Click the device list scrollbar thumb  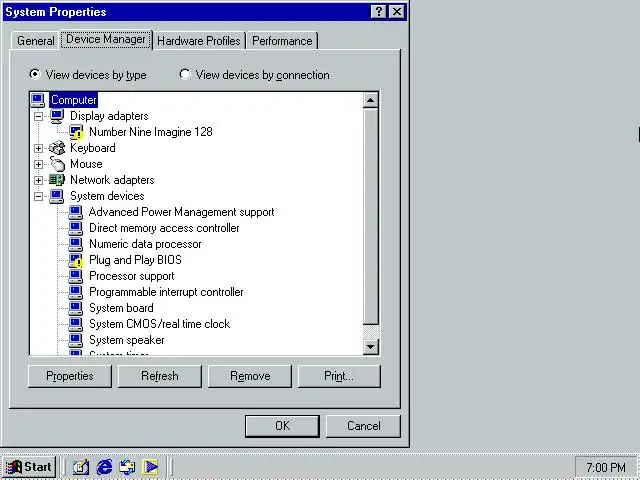tap(371, 216)
